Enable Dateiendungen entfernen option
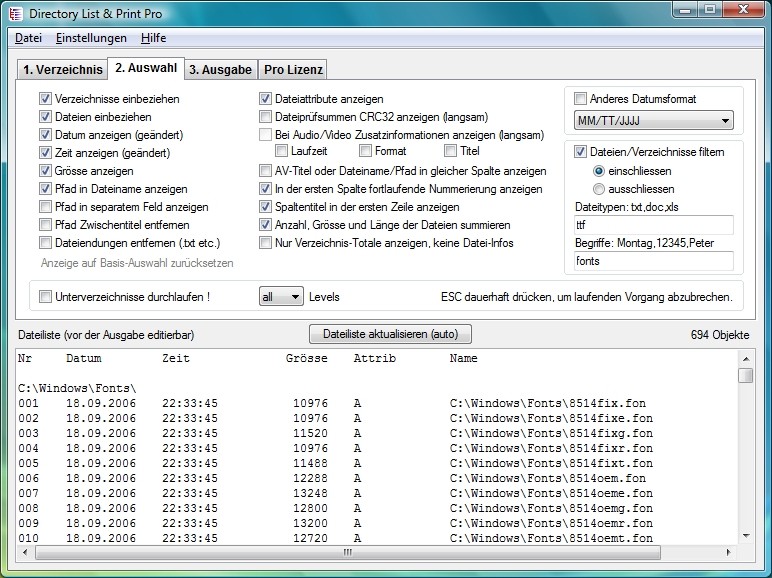772x578 pixels. tap(45, 243)
